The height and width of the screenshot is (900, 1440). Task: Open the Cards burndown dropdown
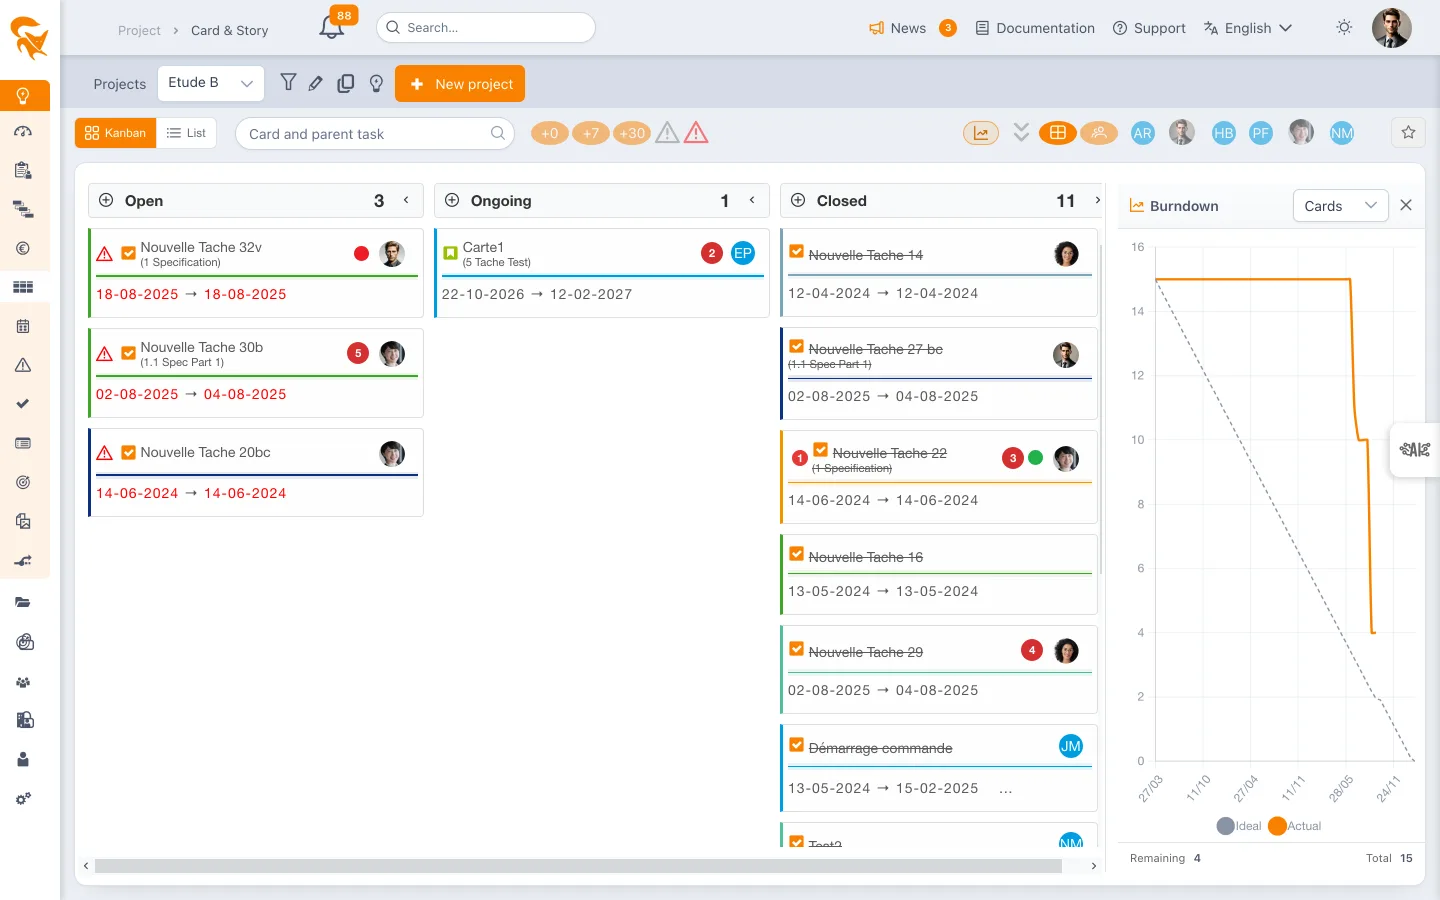pyautogui.click(x=1340, y=205)
